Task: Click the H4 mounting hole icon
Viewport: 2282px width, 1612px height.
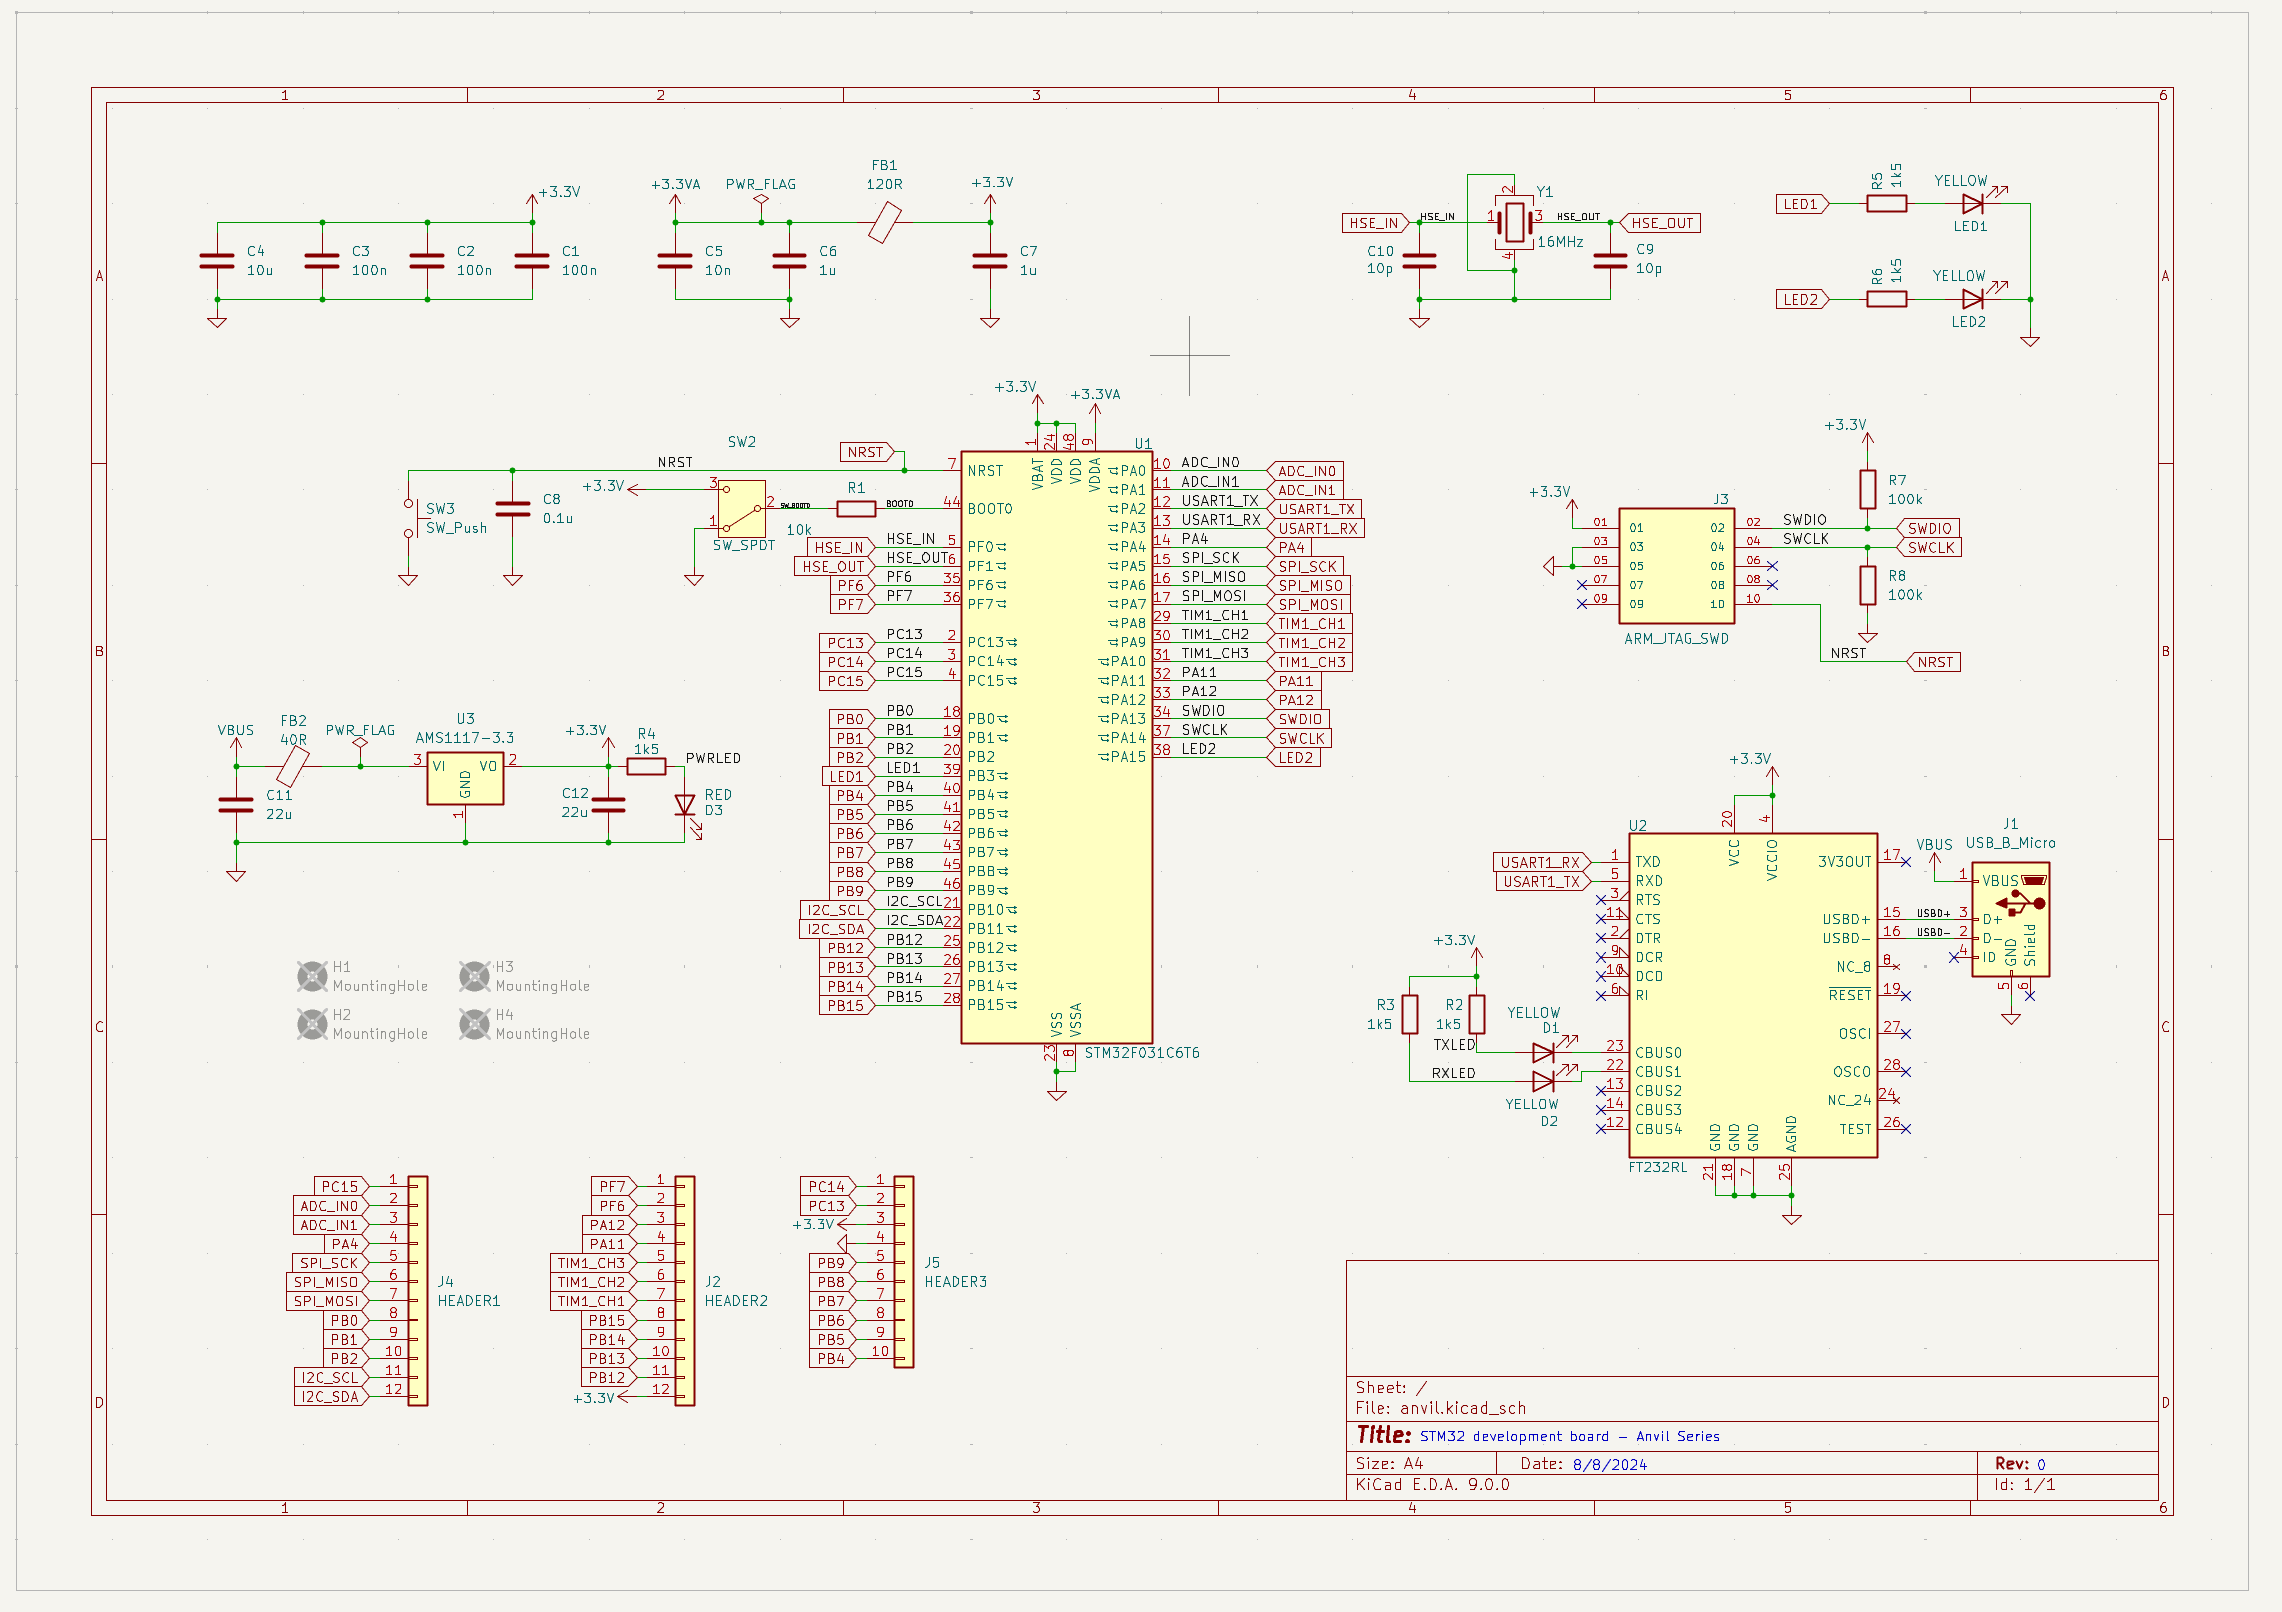Action: (x=474, y=1022)
